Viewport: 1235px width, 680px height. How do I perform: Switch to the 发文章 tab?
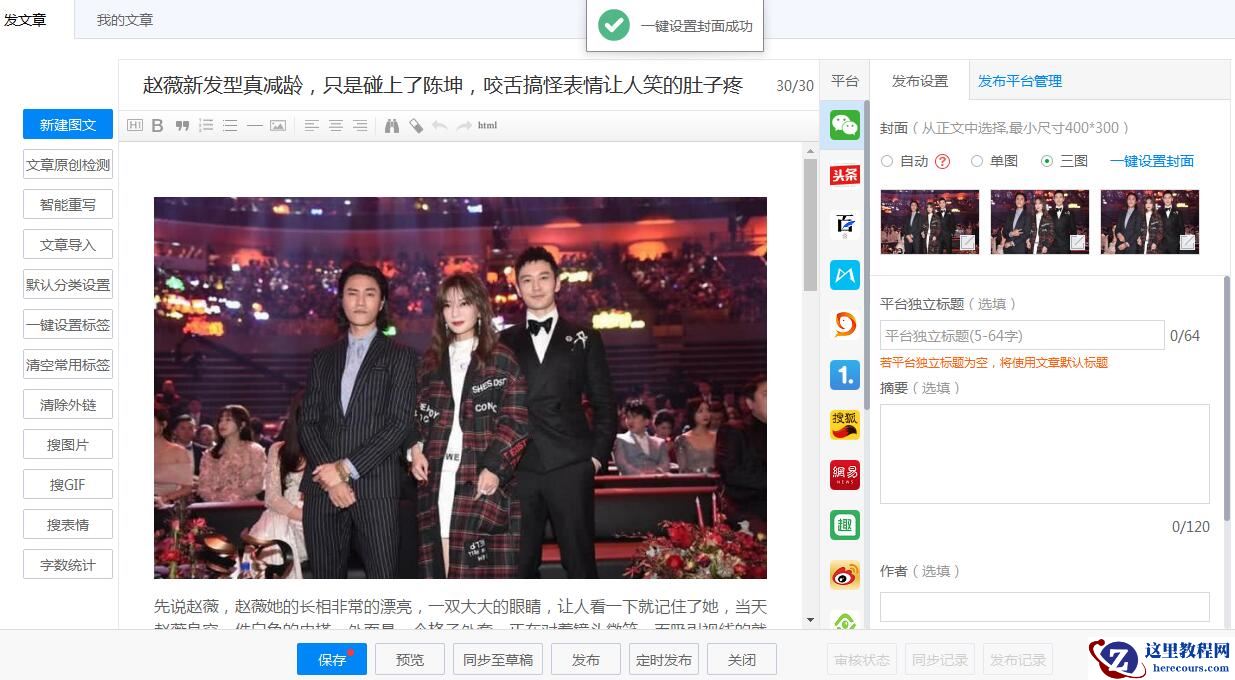click(x=25, y=19)
